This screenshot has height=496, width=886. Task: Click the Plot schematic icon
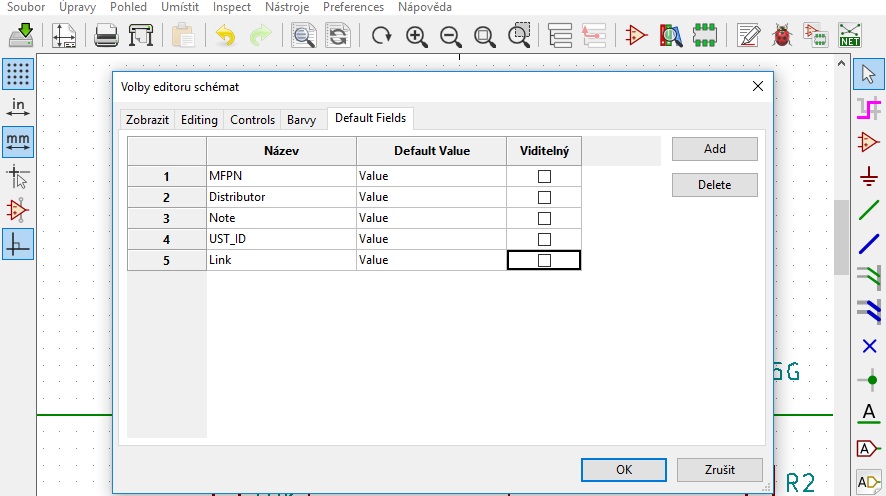(x=141, y=36)
